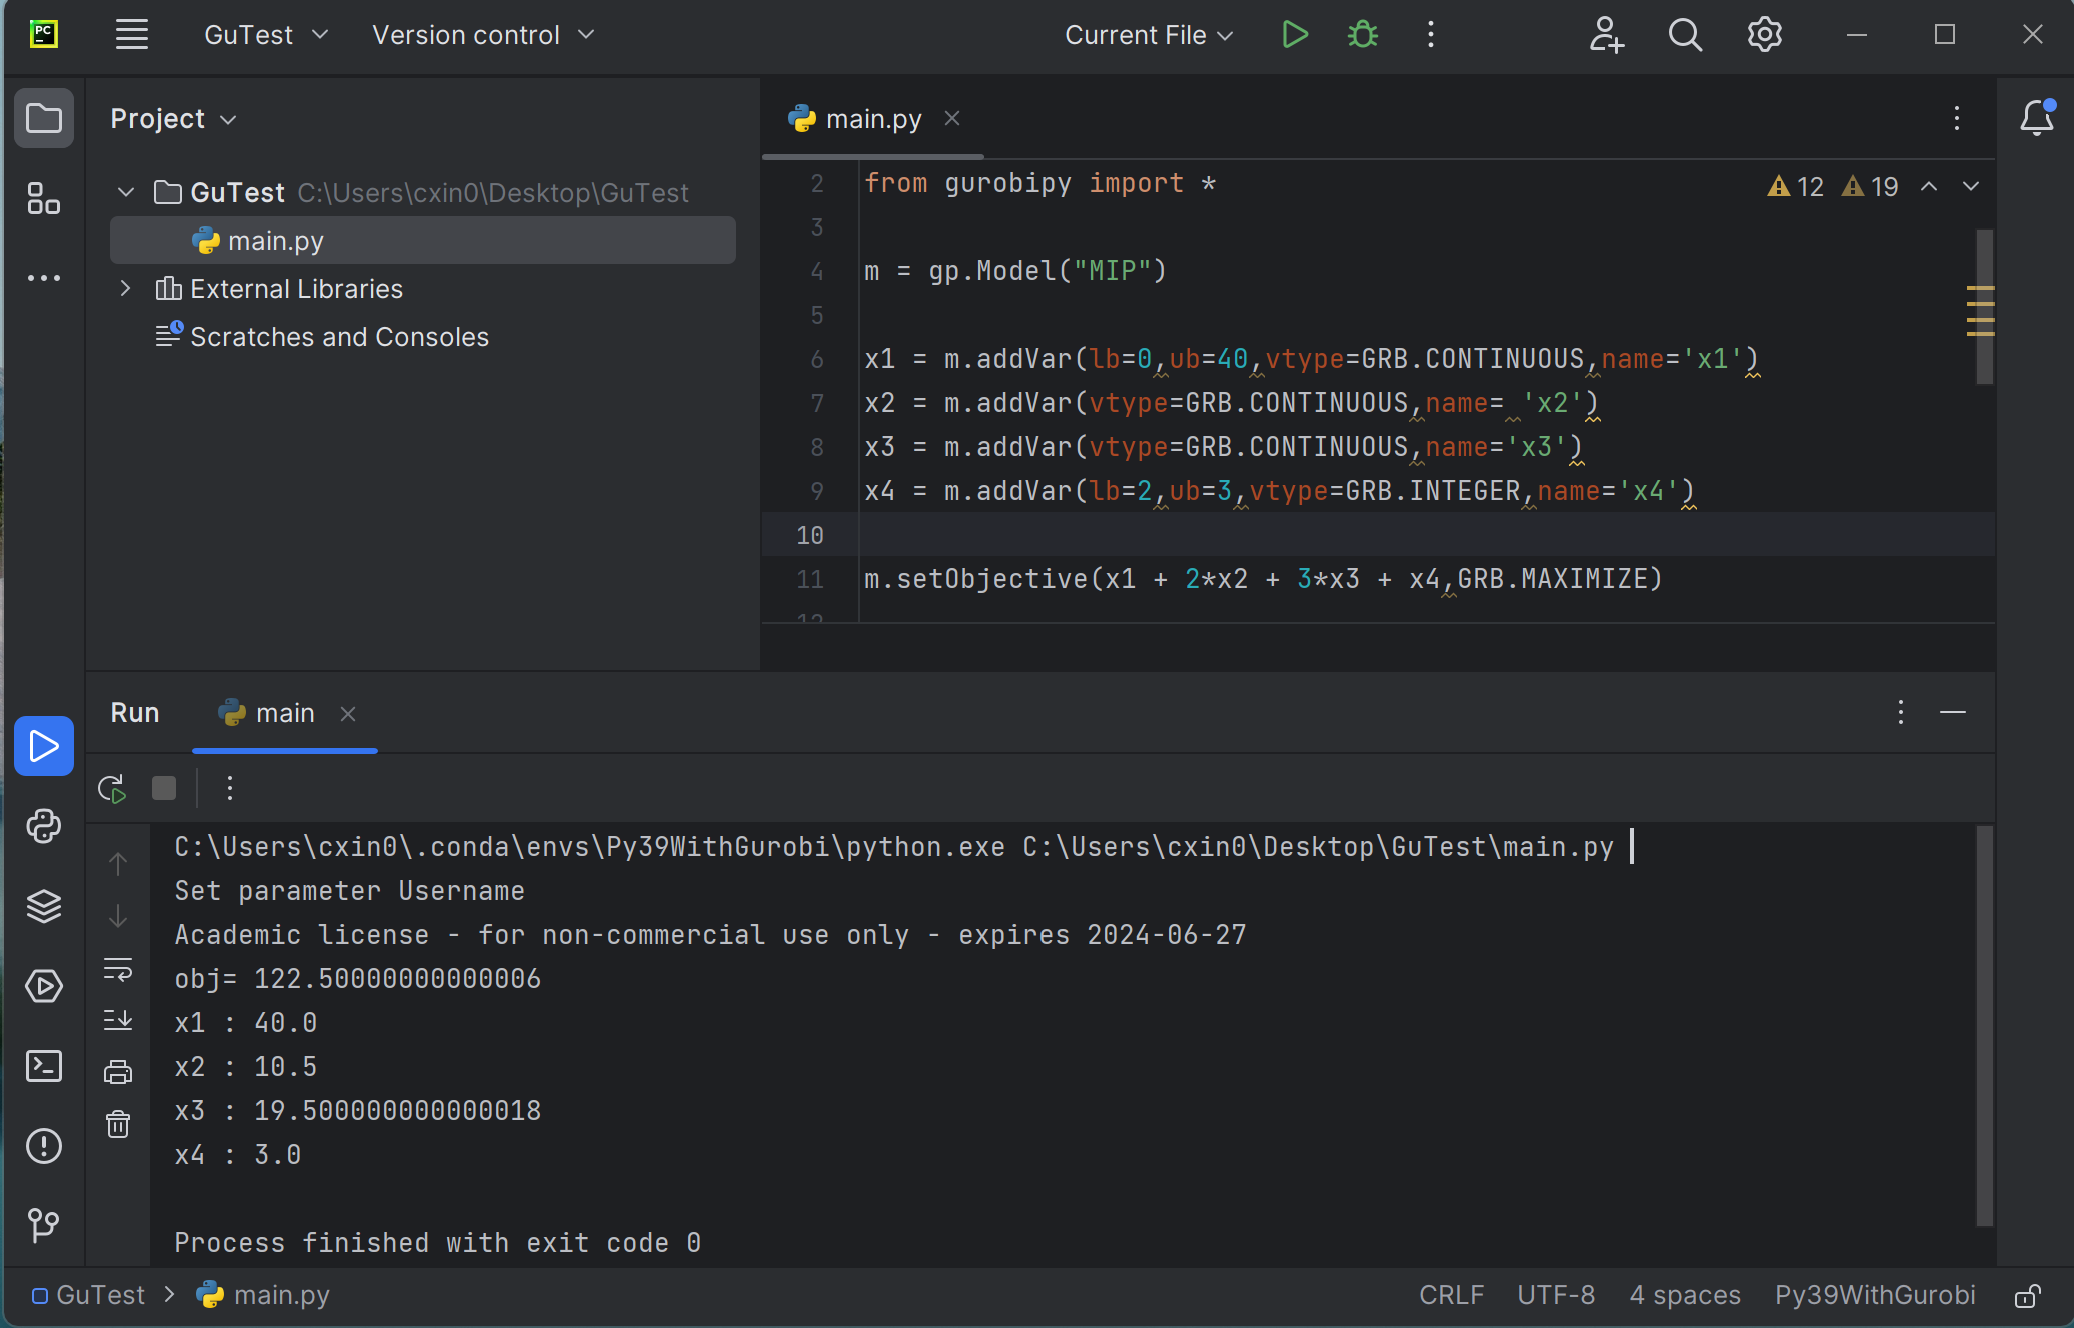Click on the main.py file in project
2074x1328 pixels.
[277, 240]
